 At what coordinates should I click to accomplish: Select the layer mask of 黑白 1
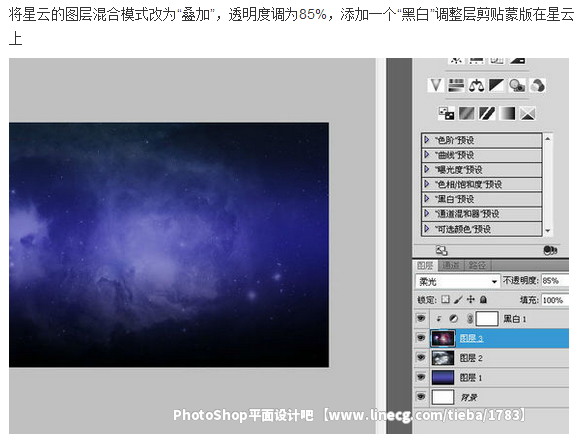pyautogui.click(x=487, y=319)
